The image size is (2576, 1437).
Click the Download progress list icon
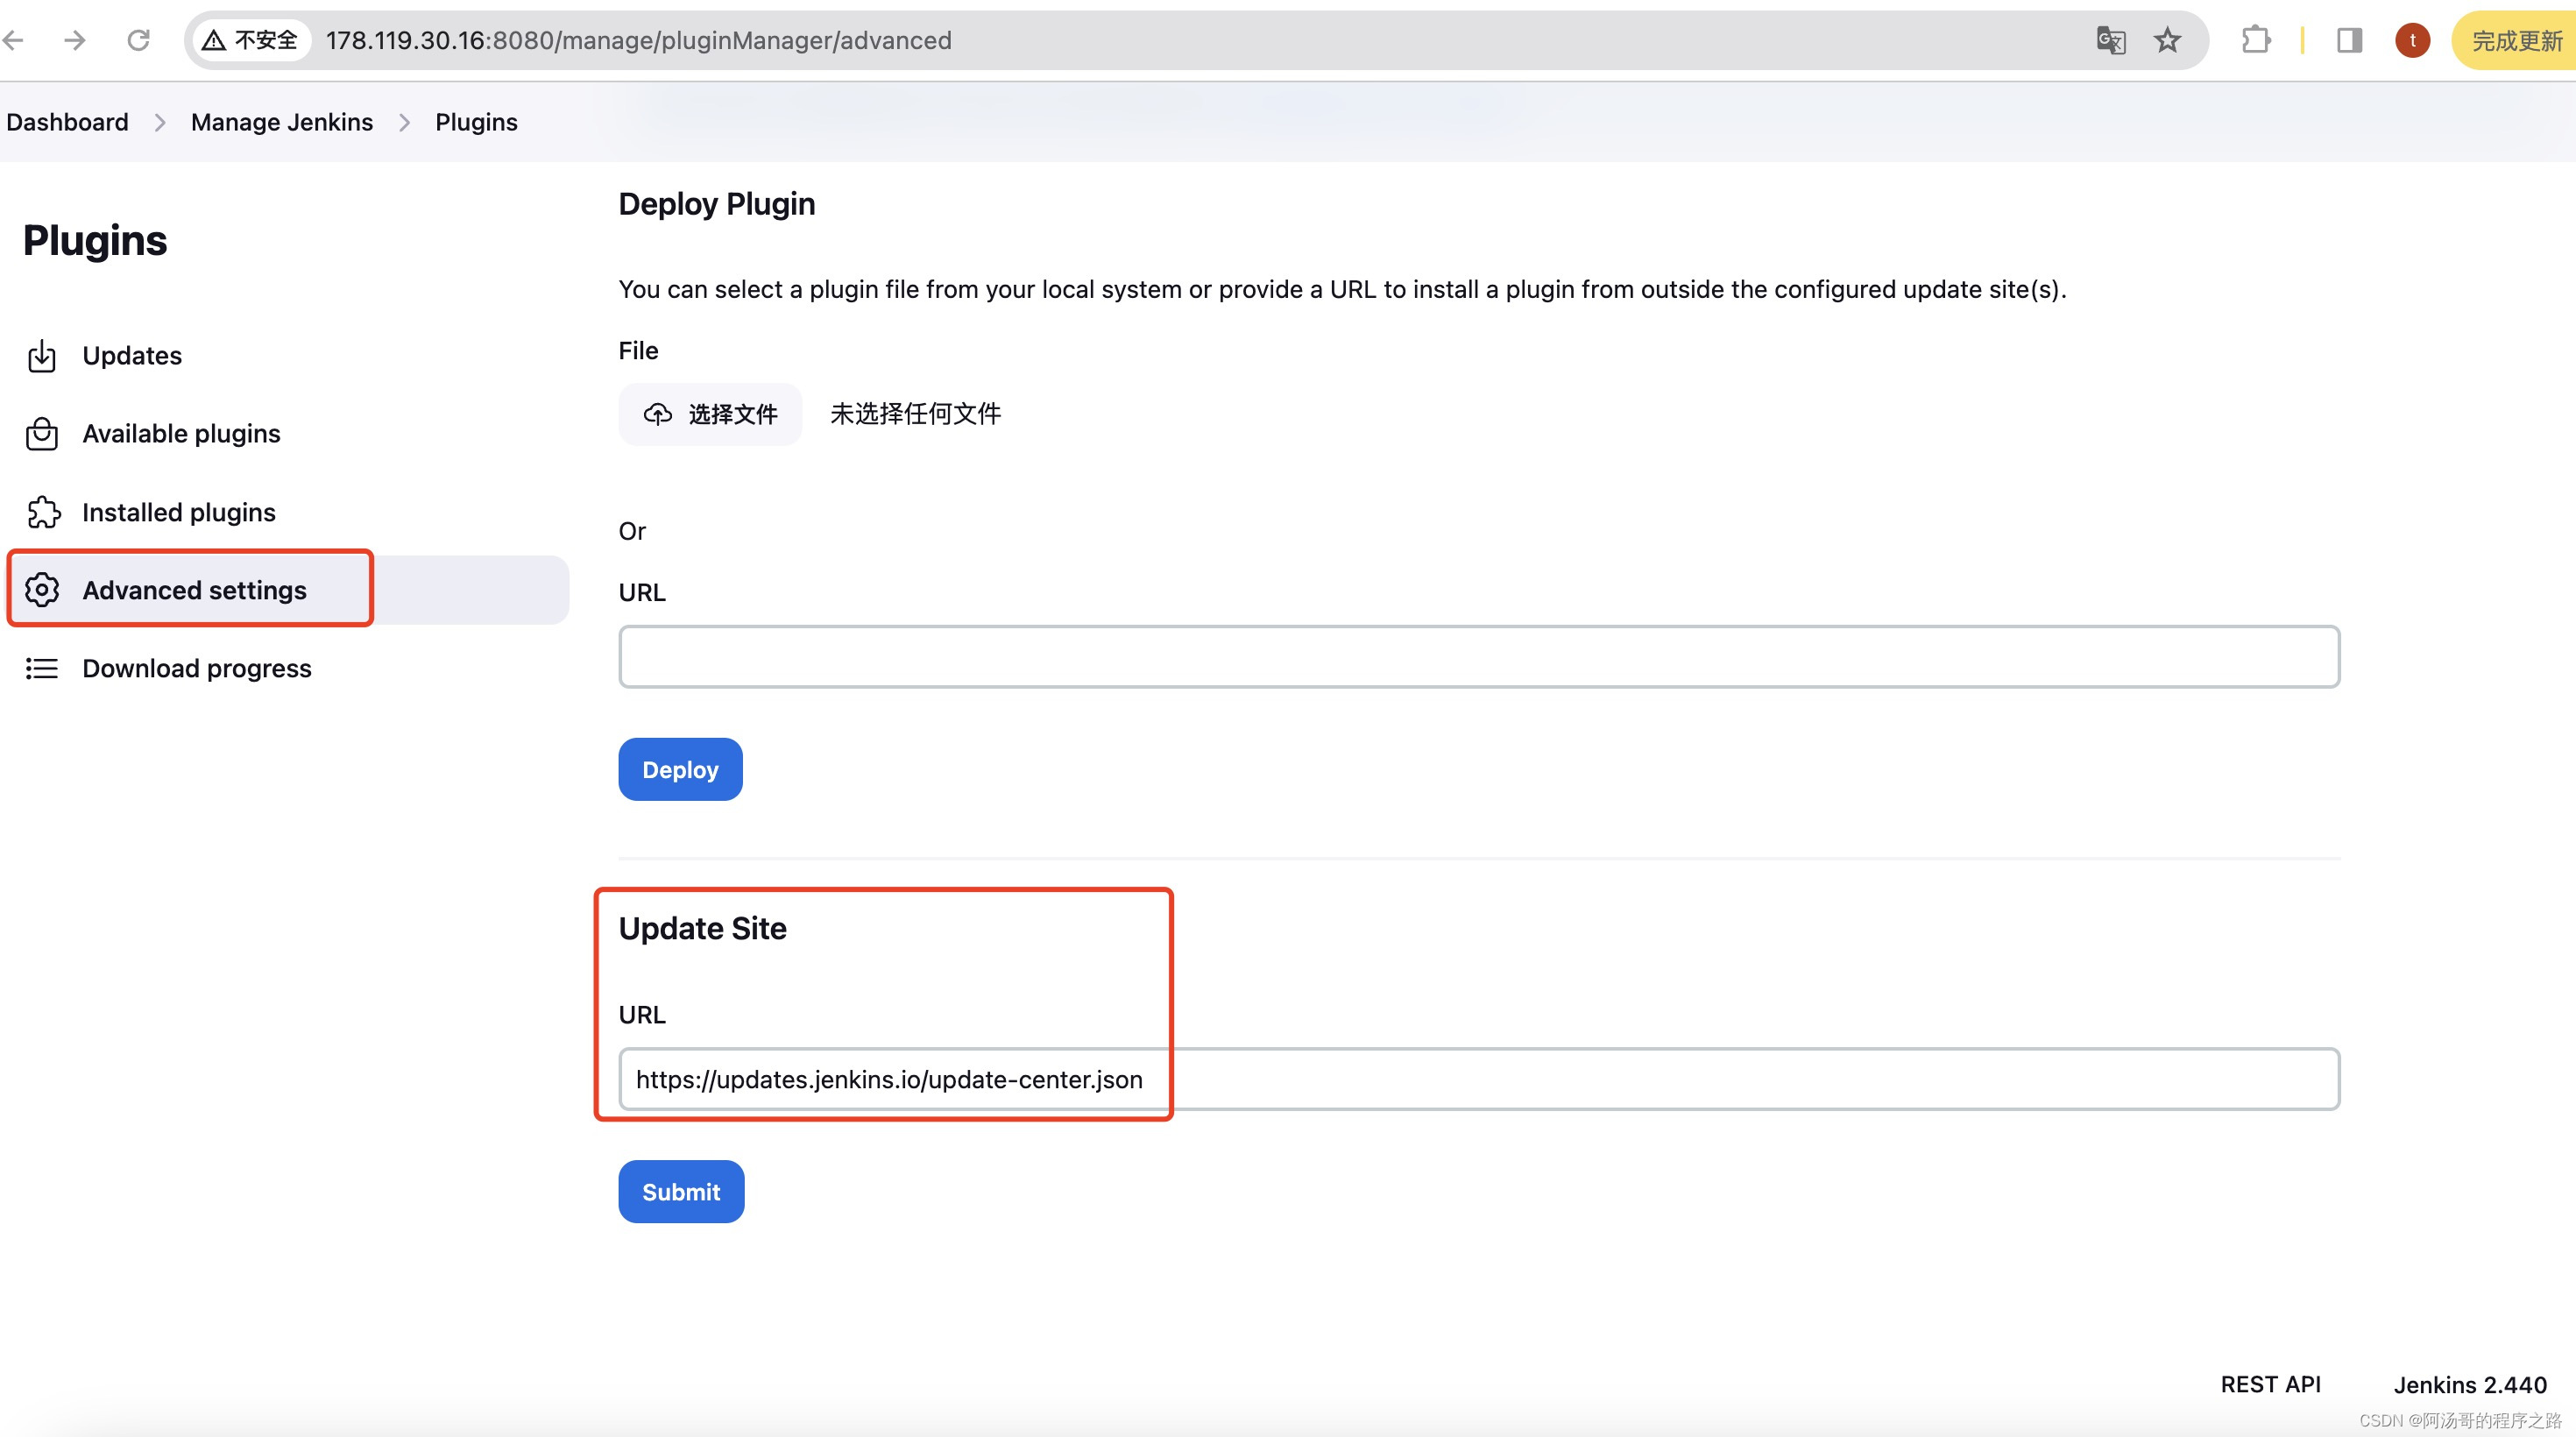pyautogui.click(x=42, y=668)
